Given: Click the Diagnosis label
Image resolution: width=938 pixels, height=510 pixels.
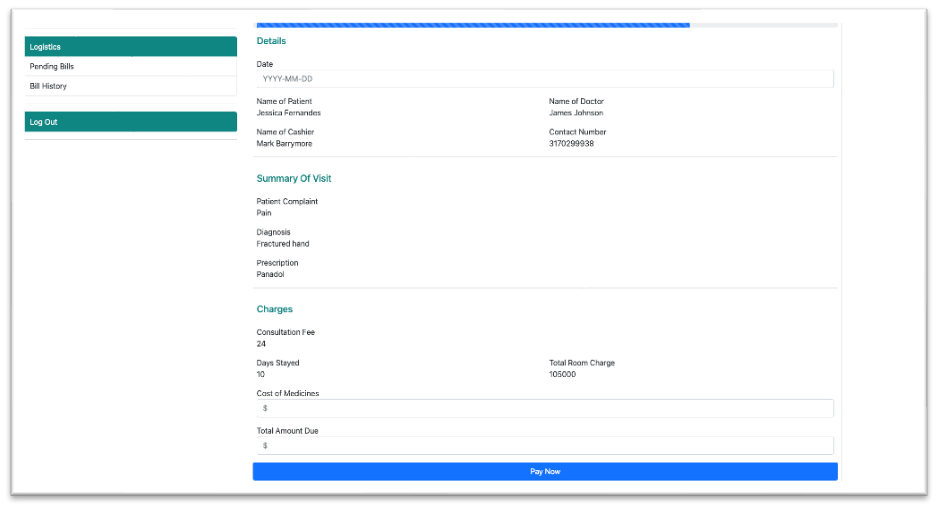Looking at the screenshot, I should pyautogui.click(x=273, y=232).
